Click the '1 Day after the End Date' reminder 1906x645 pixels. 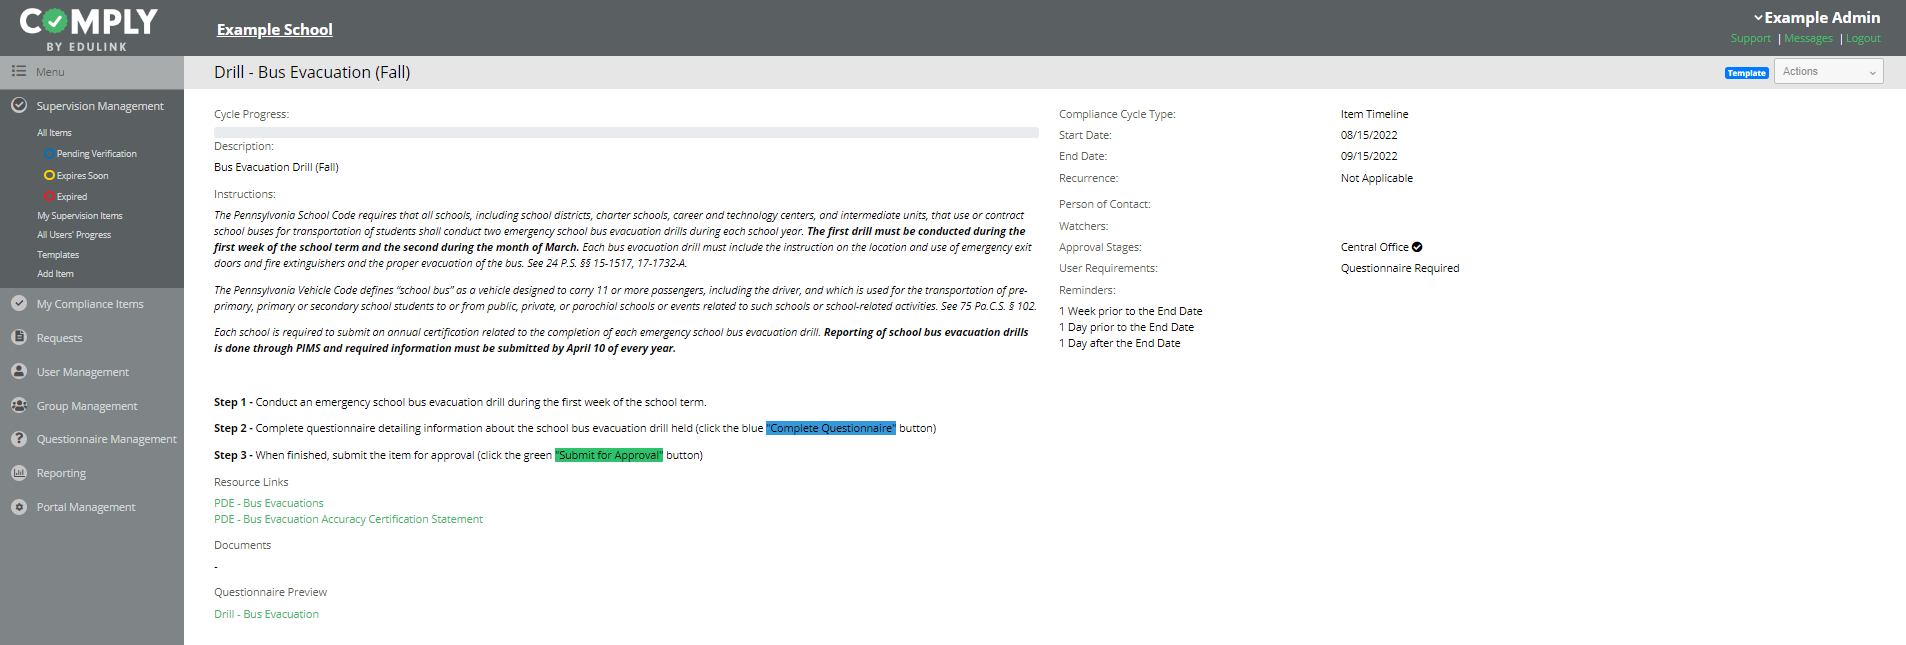(x=1120, y=343)
